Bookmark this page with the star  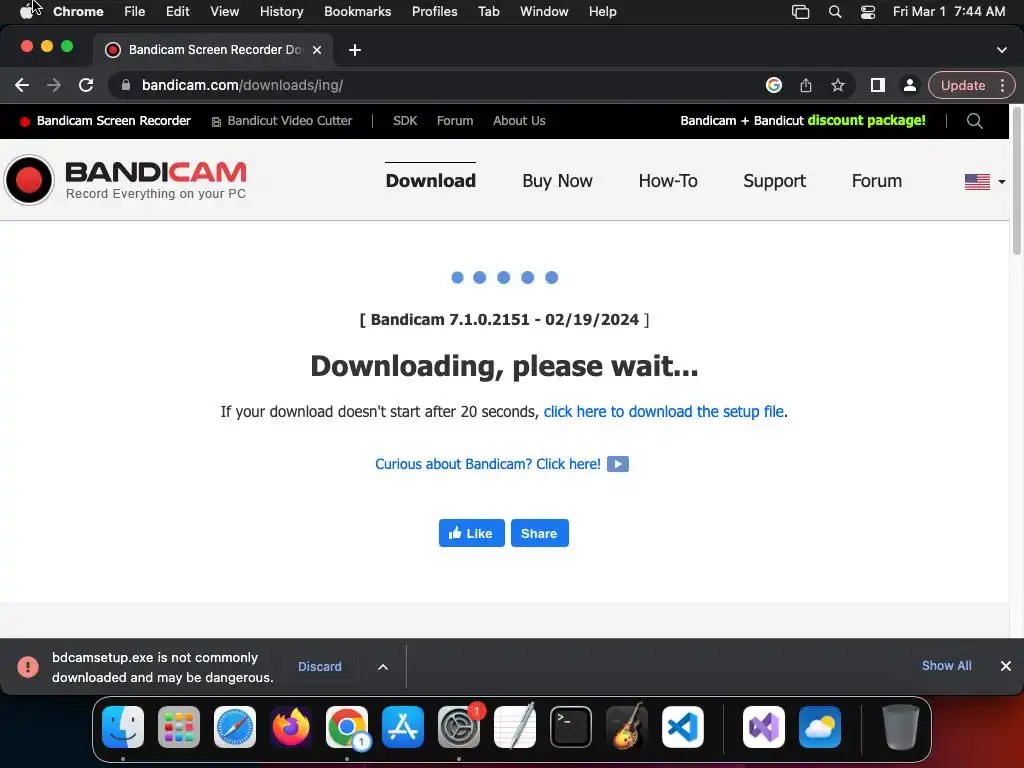coord(838,85)
